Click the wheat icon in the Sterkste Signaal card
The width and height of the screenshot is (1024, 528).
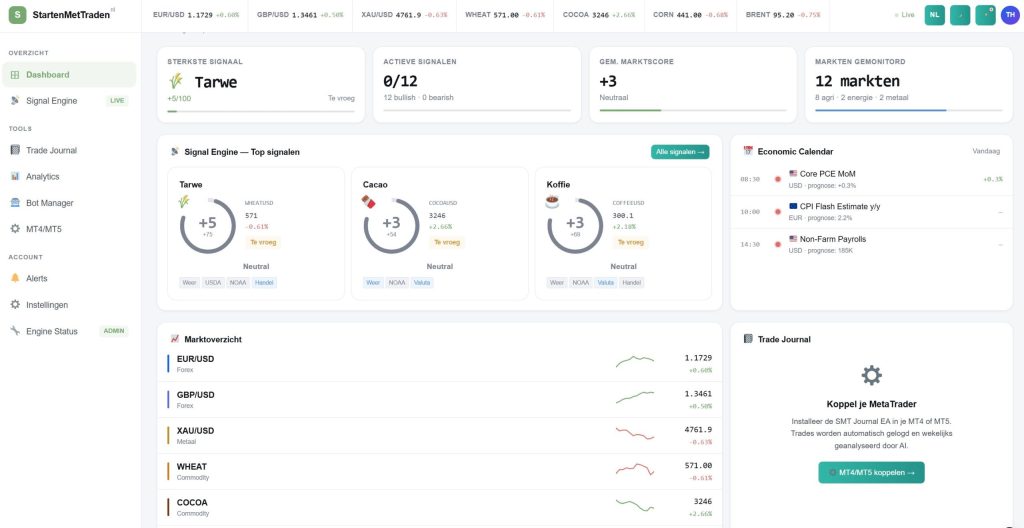click(175, 82)
